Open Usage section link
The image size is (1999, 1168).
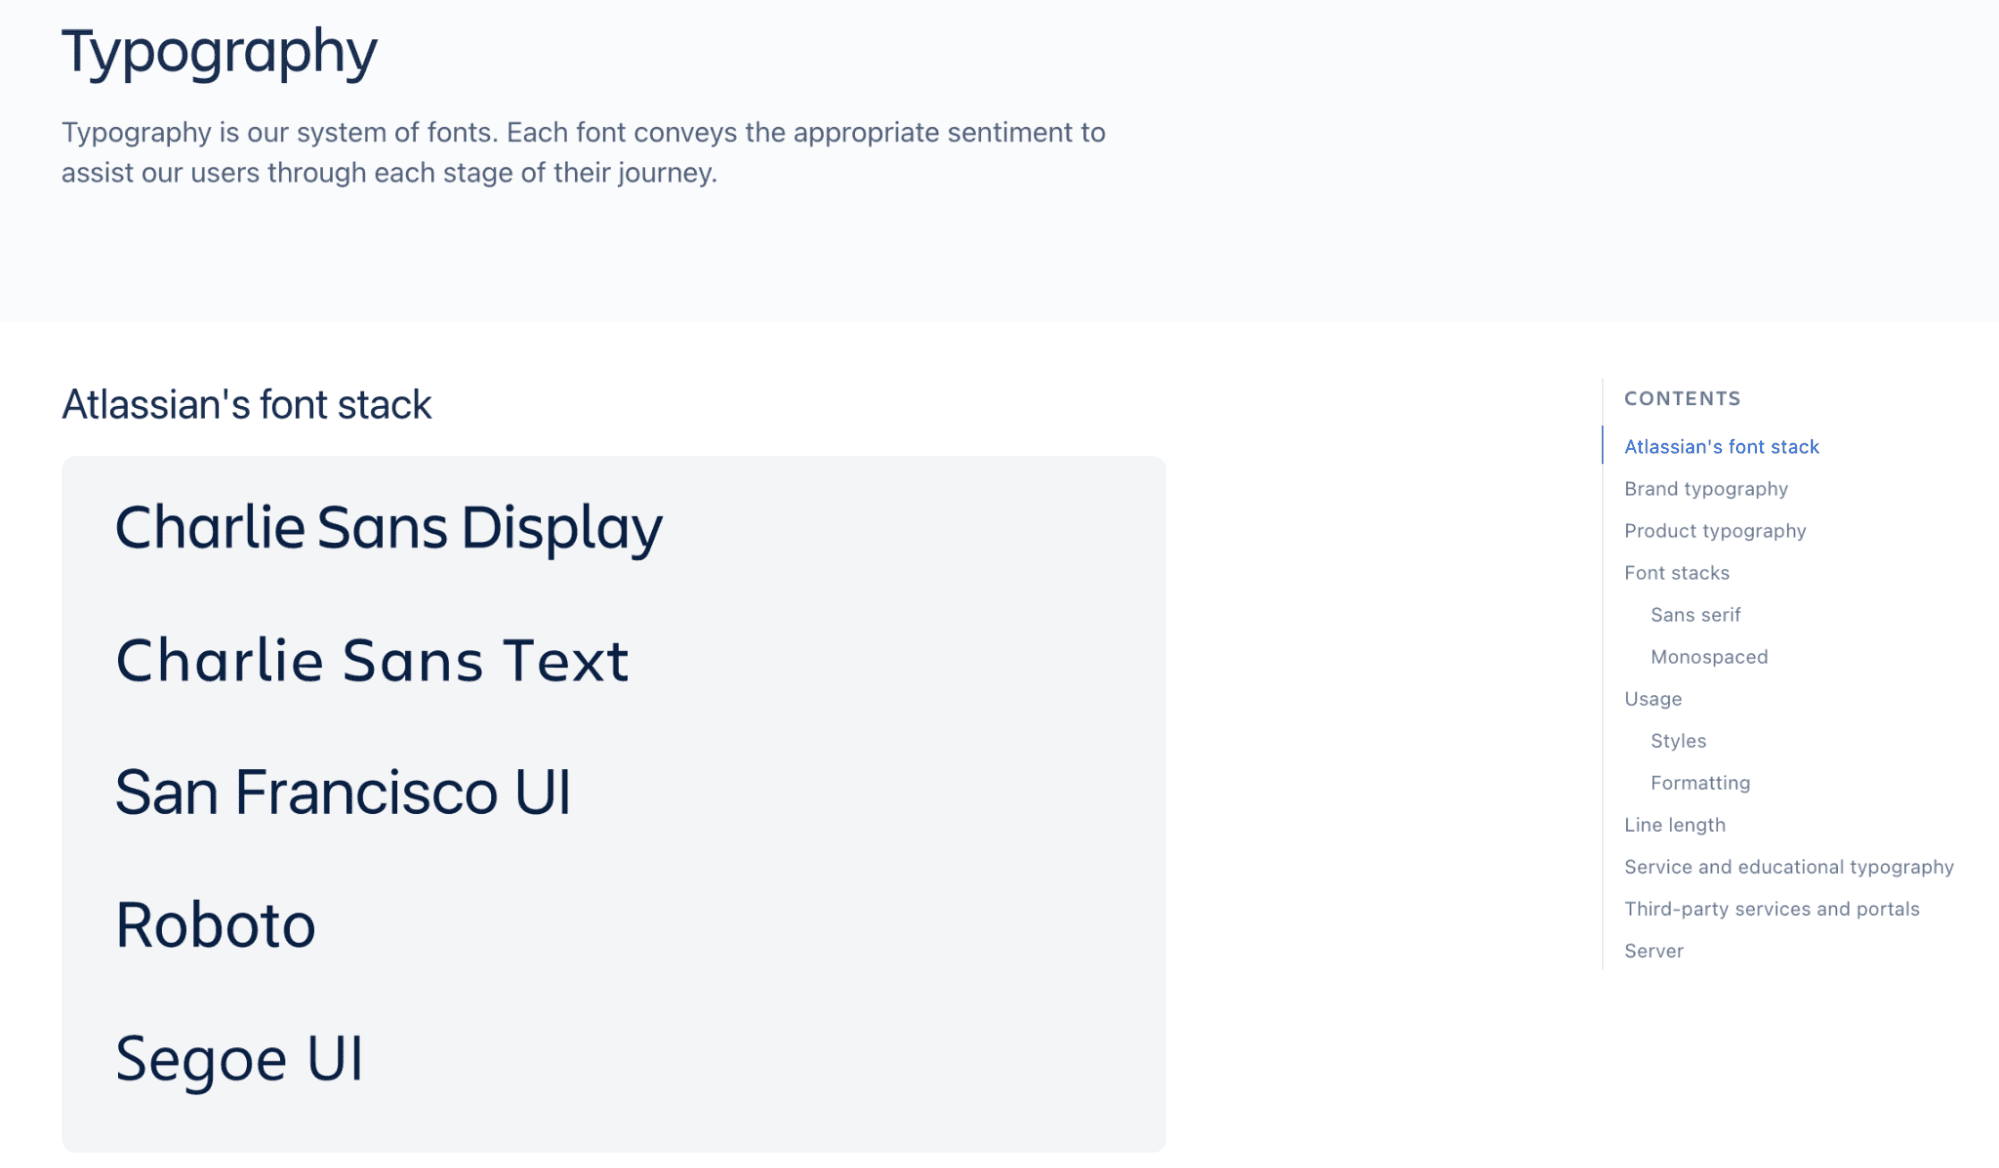tap(1652, 699)
